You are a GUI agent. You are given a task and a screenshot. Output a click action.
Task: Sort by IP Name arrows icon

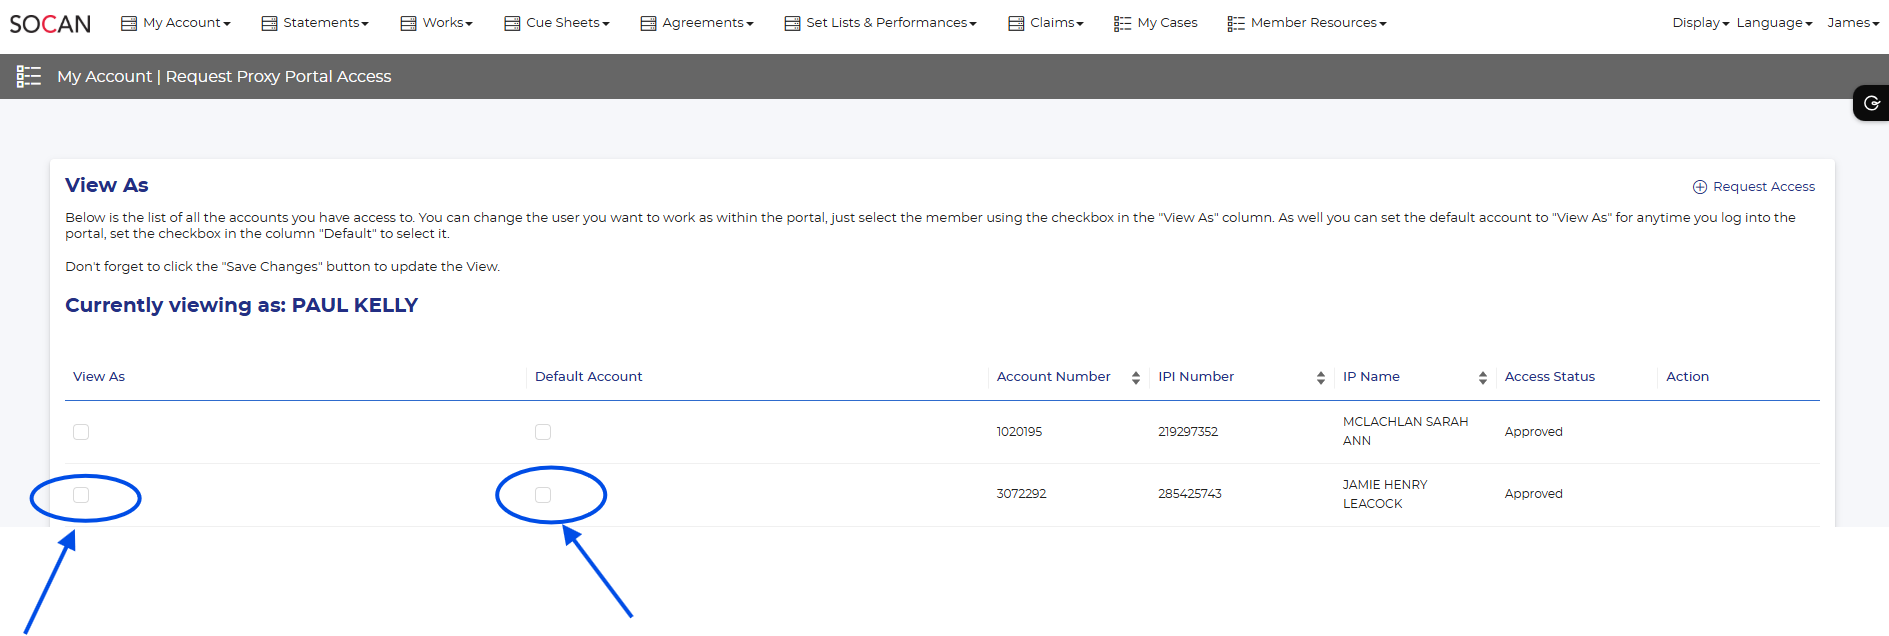click(x=1482, y=377)
